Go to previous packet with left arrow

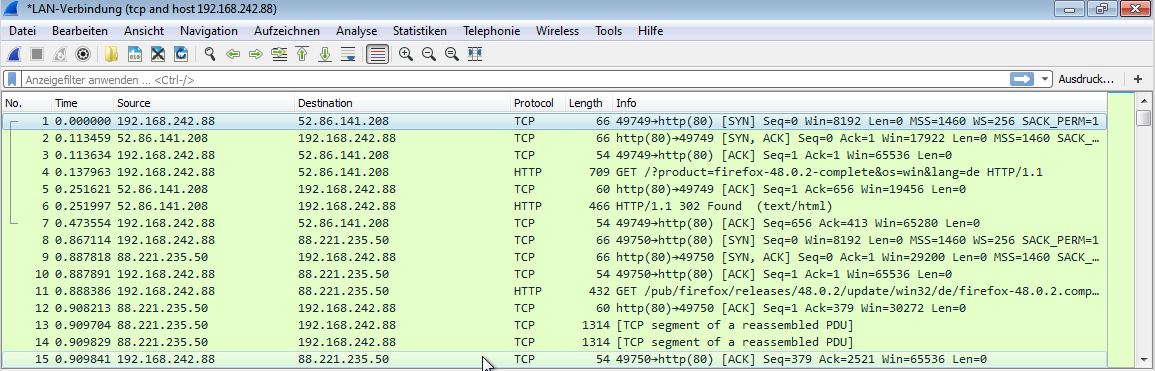coord(234,54)
